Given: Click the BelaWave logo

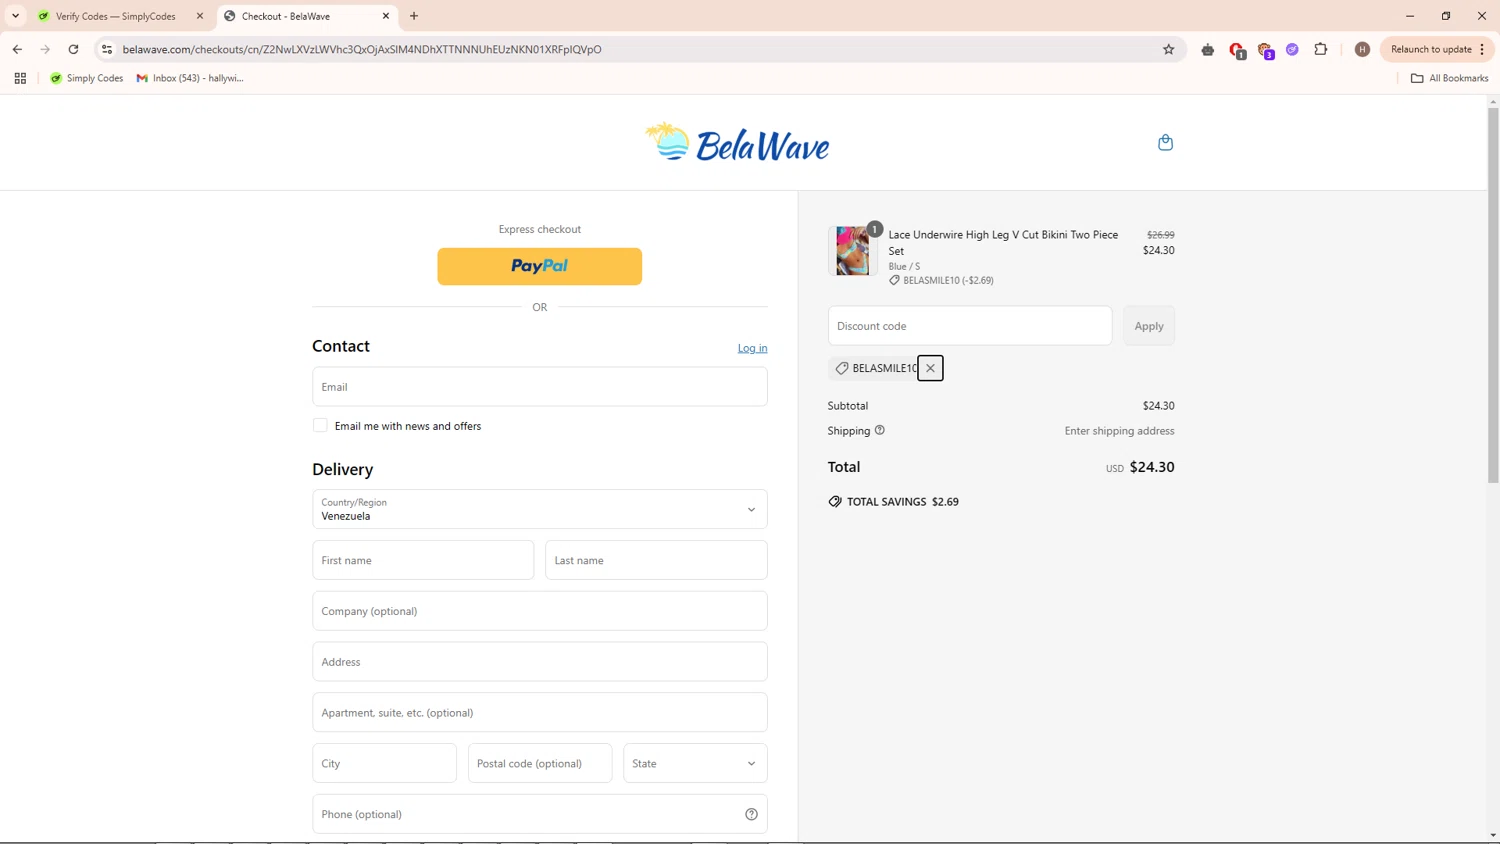Looking at the screenshot, I should coord(738,142).
